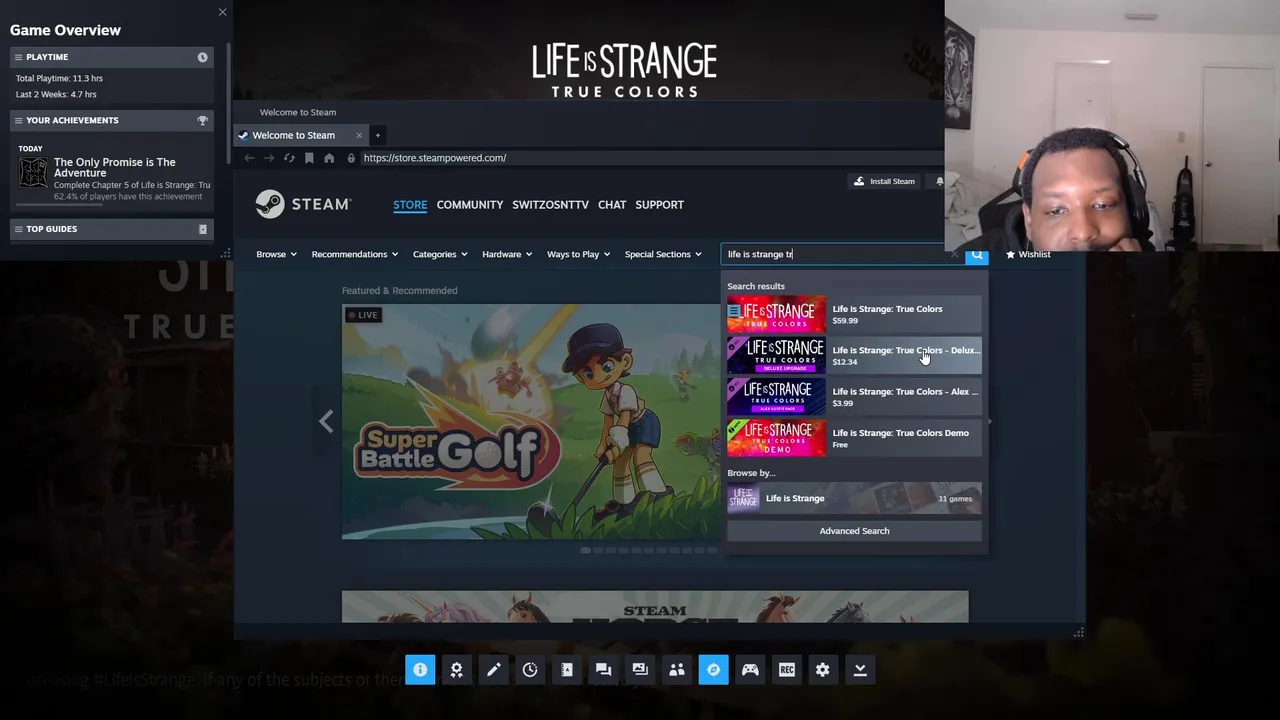This screenshot has width=1280, height=720.
Task: Browse the Life is Strange franchise 11 games
Action: 854,498
